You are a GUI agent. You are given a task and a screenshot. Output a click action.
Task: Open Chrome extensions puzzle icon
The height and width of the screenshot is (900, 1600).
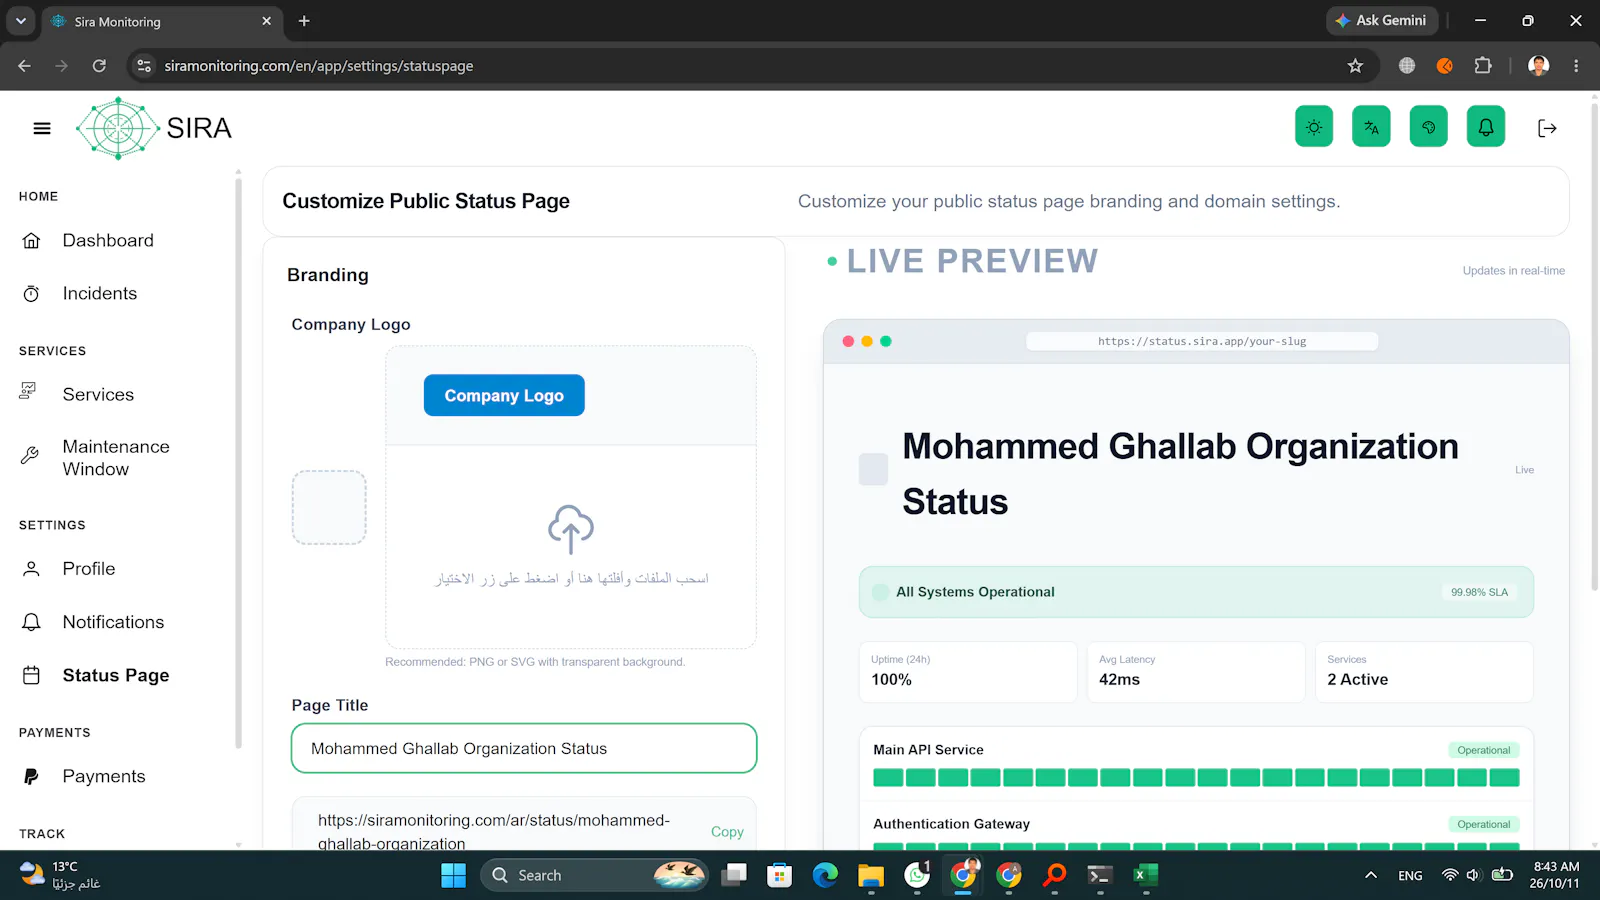(x=1483, y=66)
